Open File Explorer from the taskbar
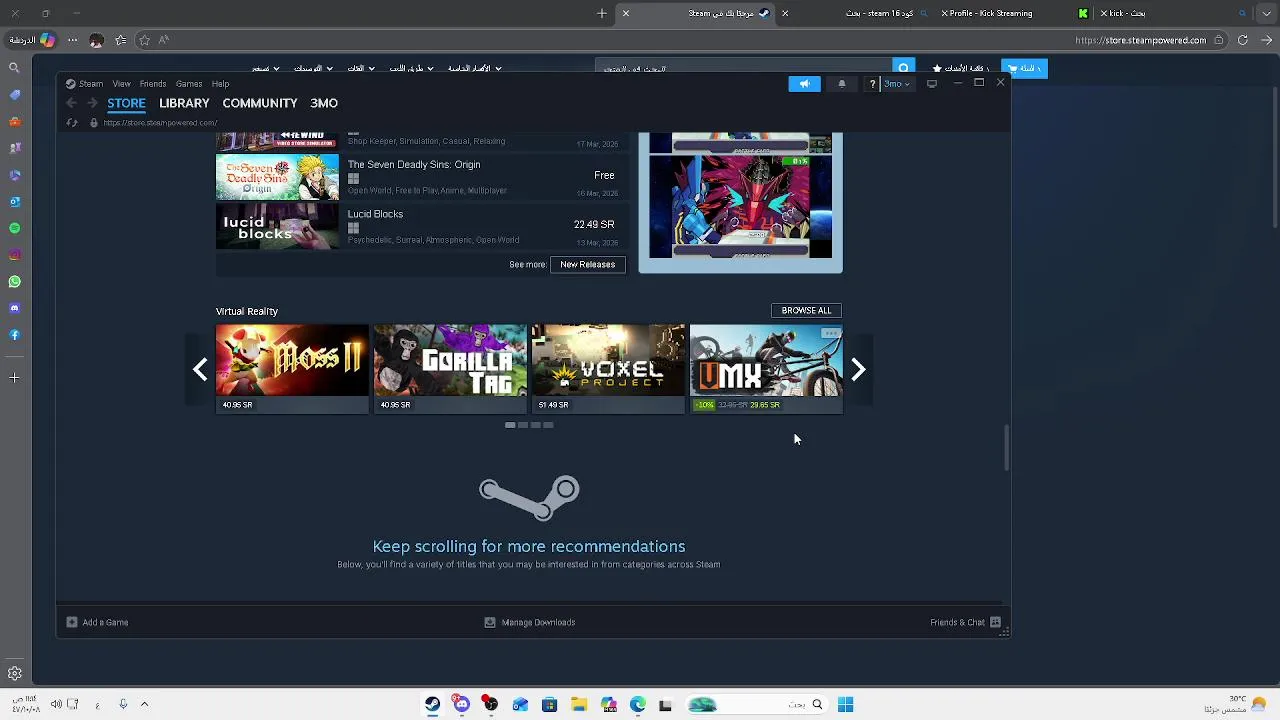The width and height of the screenshot is (1280, 720). coord(578,705)
